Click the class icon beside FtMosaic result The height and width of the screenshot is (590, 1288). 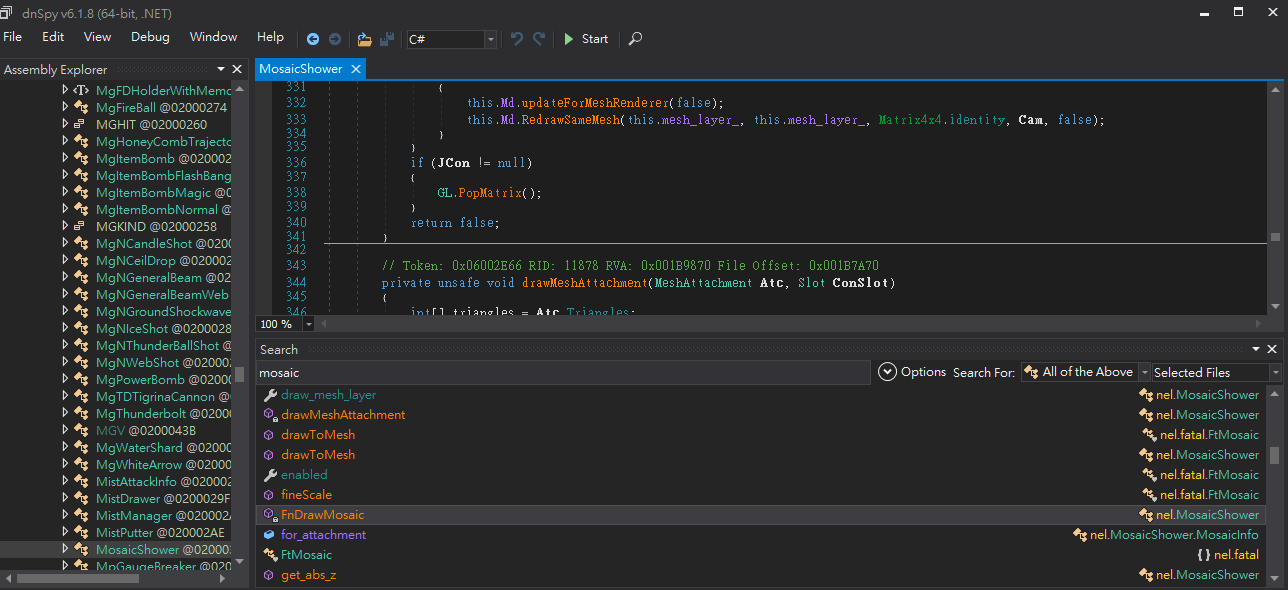coord(269,555)
